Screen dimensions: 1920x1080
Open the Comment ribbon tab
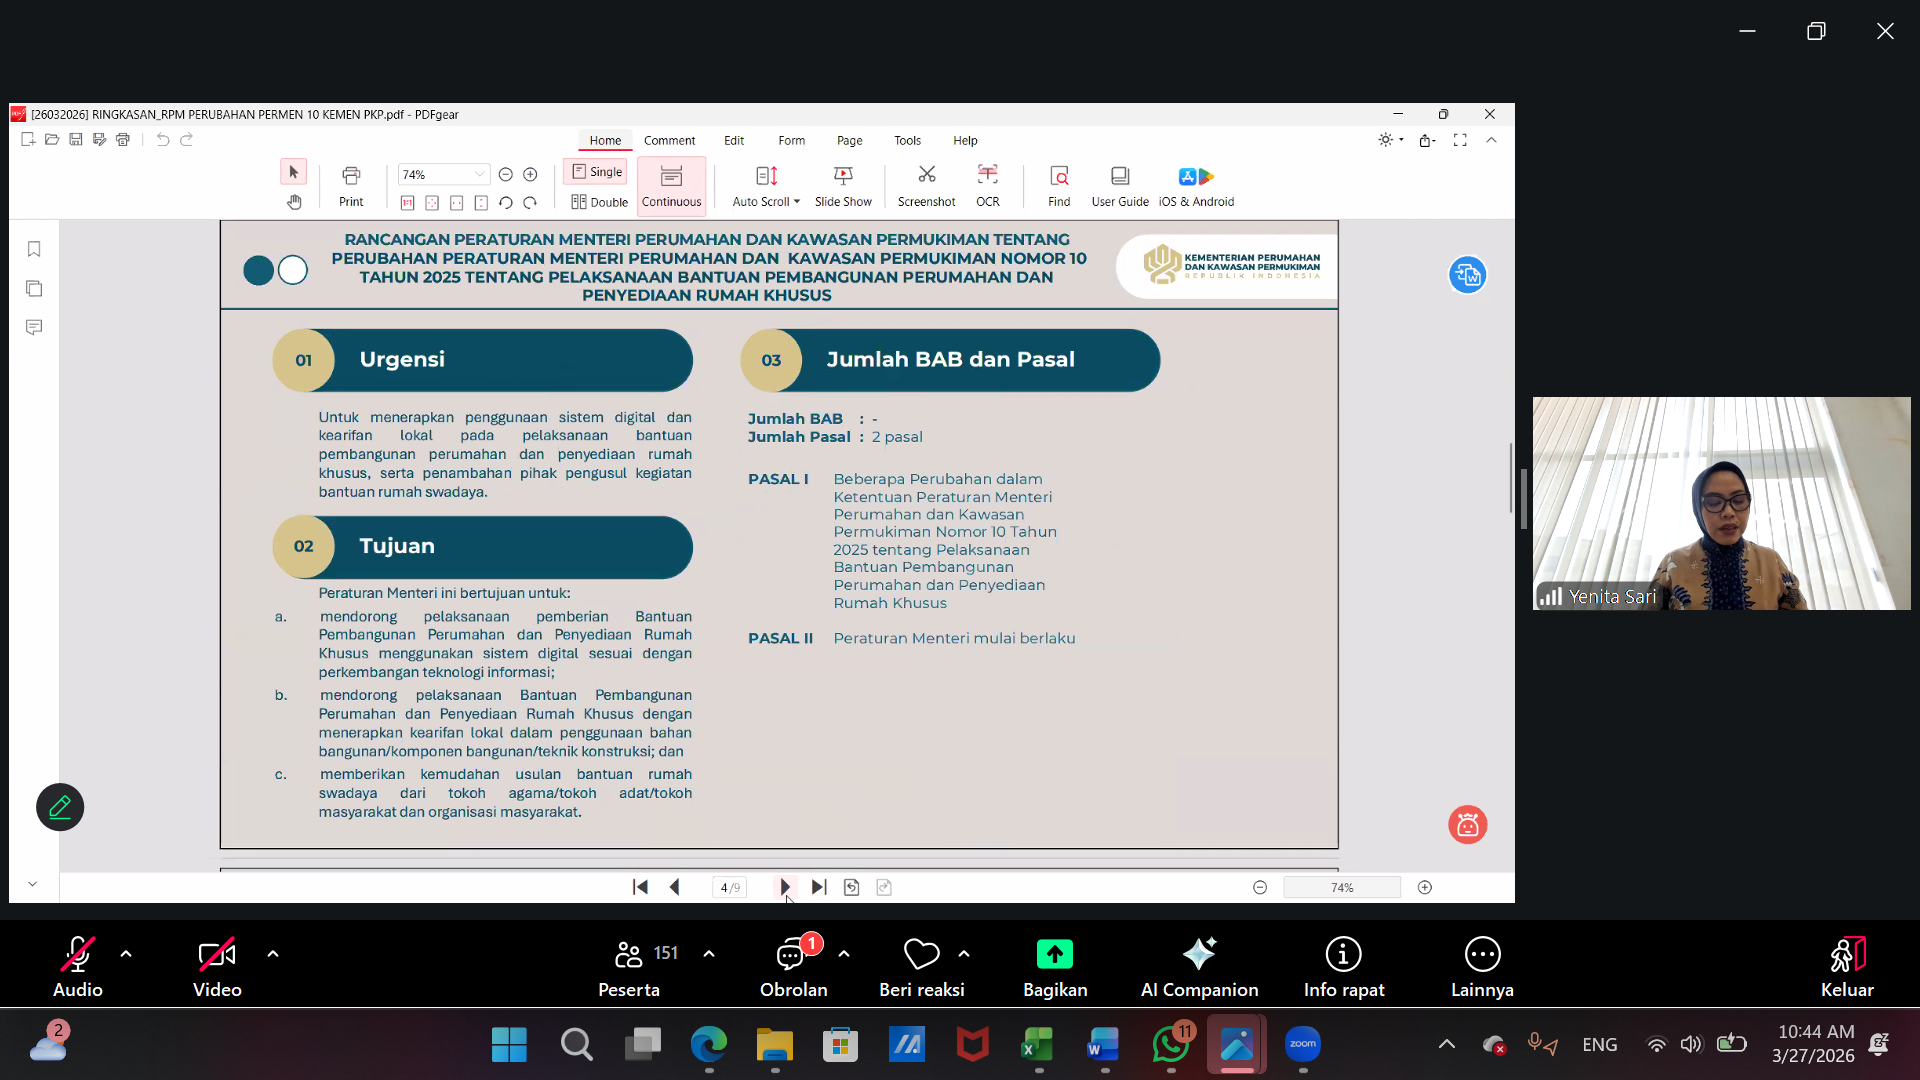tap(669, 141)
